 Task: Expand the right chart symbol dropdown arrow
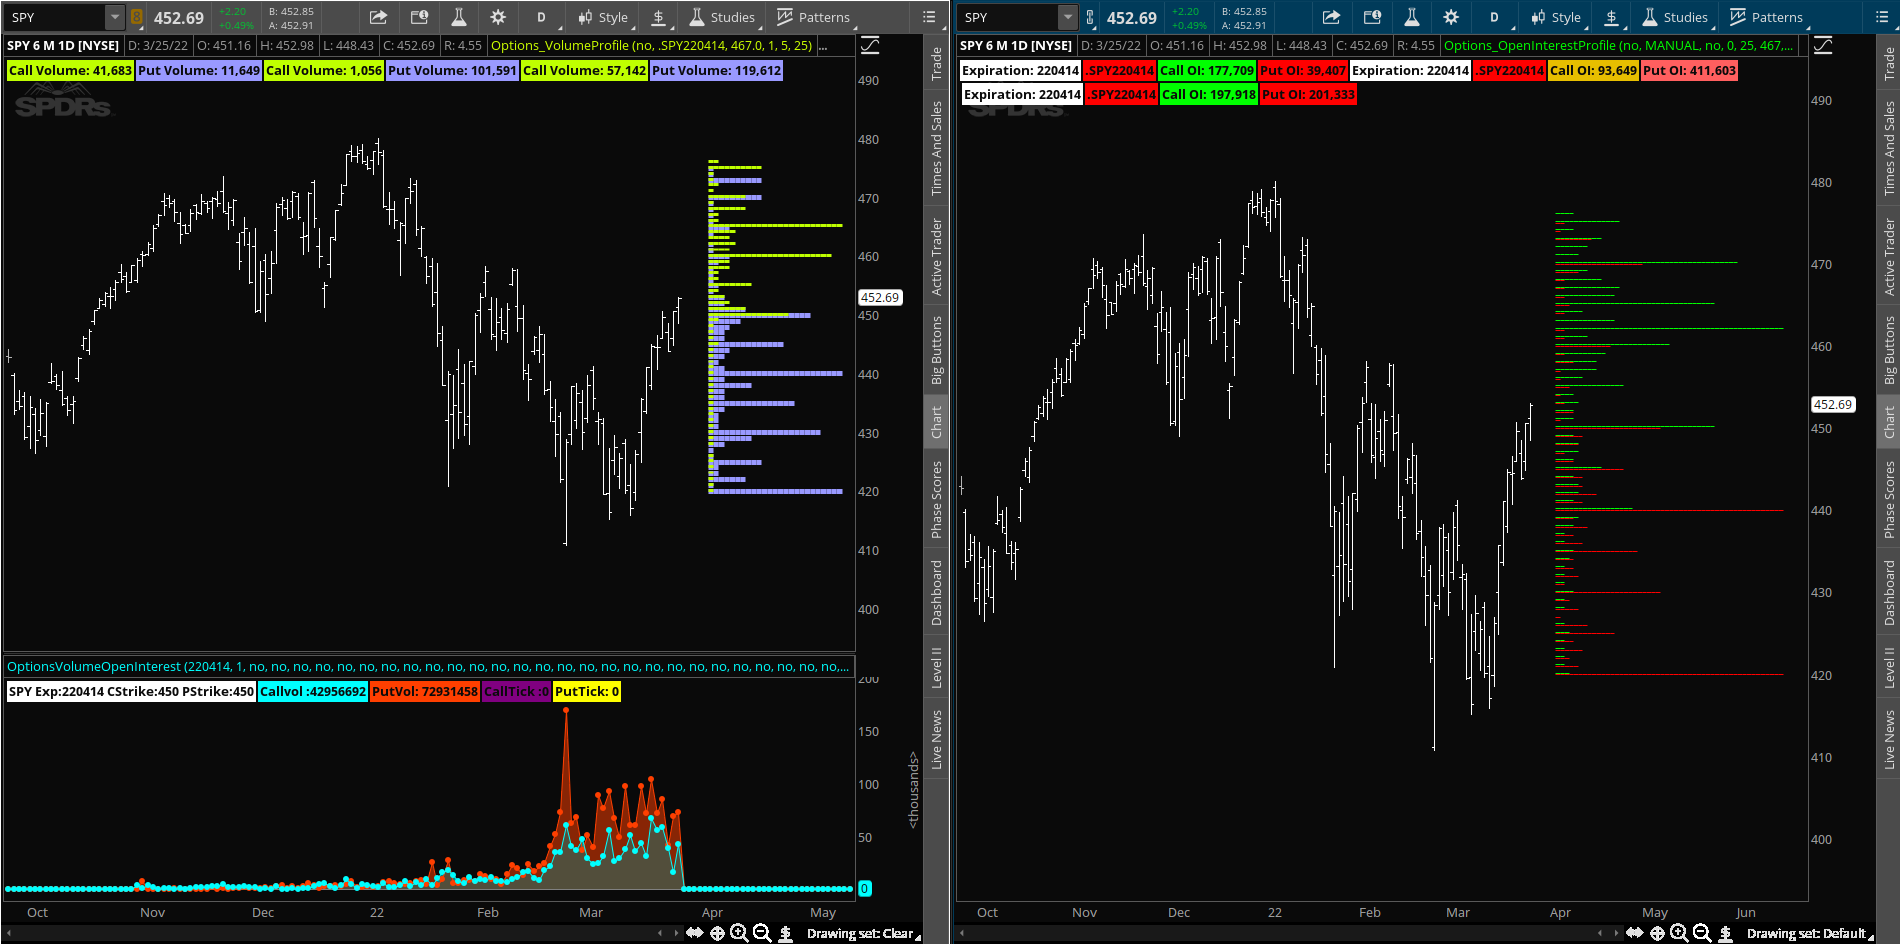(1068, 17)
